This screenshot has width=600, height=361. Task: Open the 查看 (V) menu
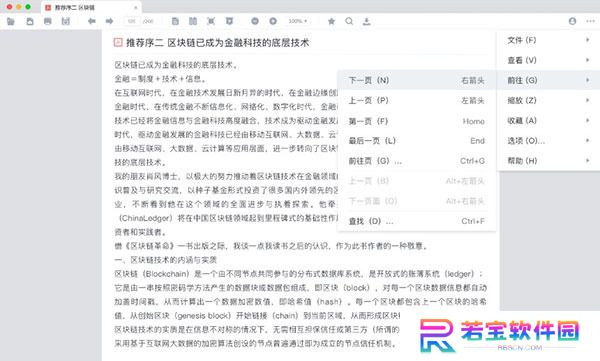tap(548, 60)
